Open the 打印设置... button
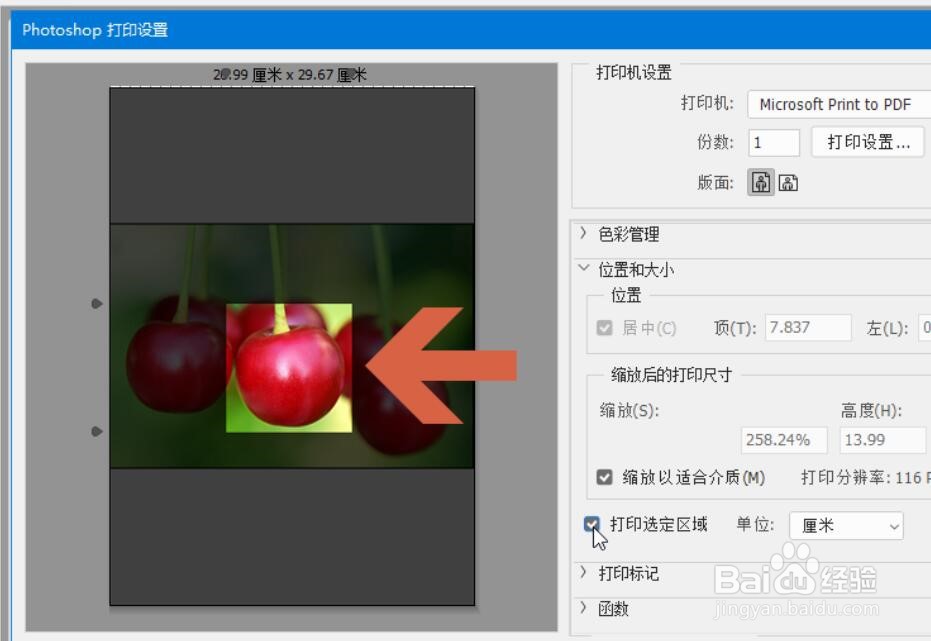 [868, 142]
